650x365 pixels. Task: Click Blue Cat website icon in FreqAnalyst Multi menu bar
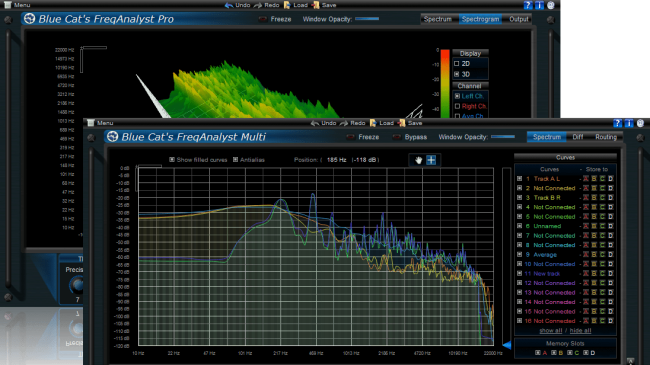[640, 123]
